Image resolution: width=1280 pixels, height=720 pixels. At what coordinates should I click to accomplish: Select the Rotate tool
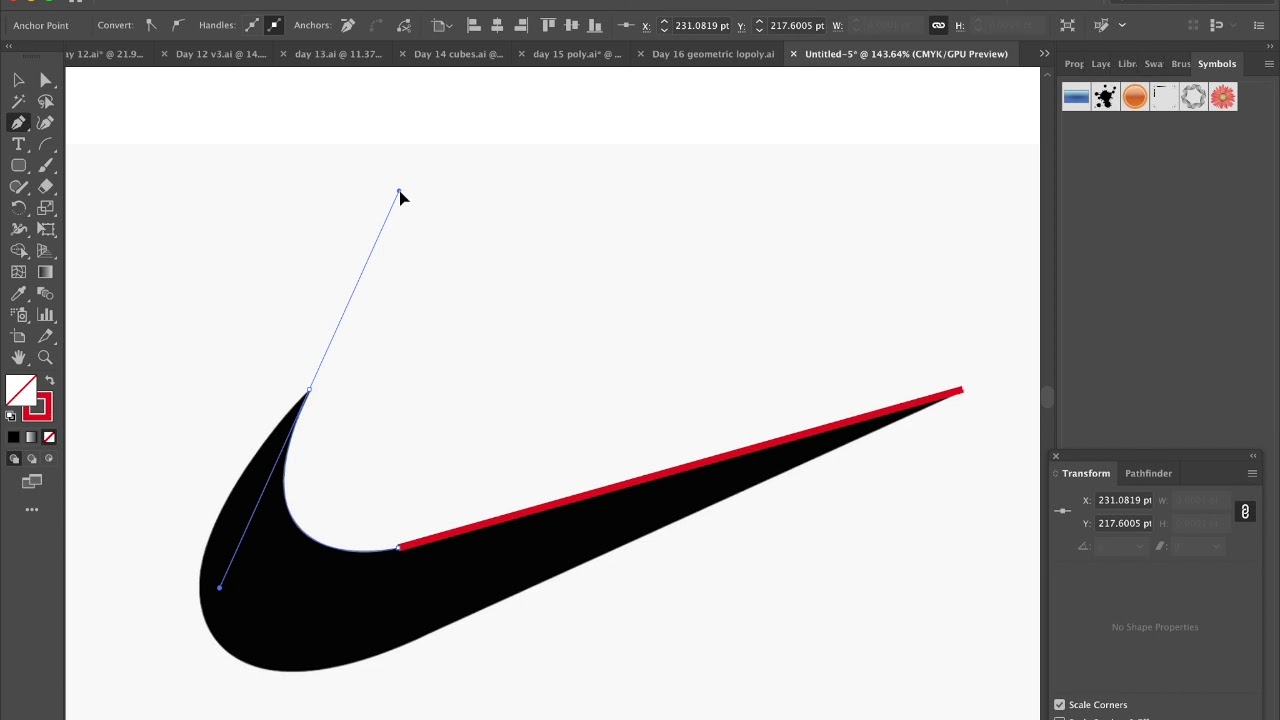coord(19,208)
